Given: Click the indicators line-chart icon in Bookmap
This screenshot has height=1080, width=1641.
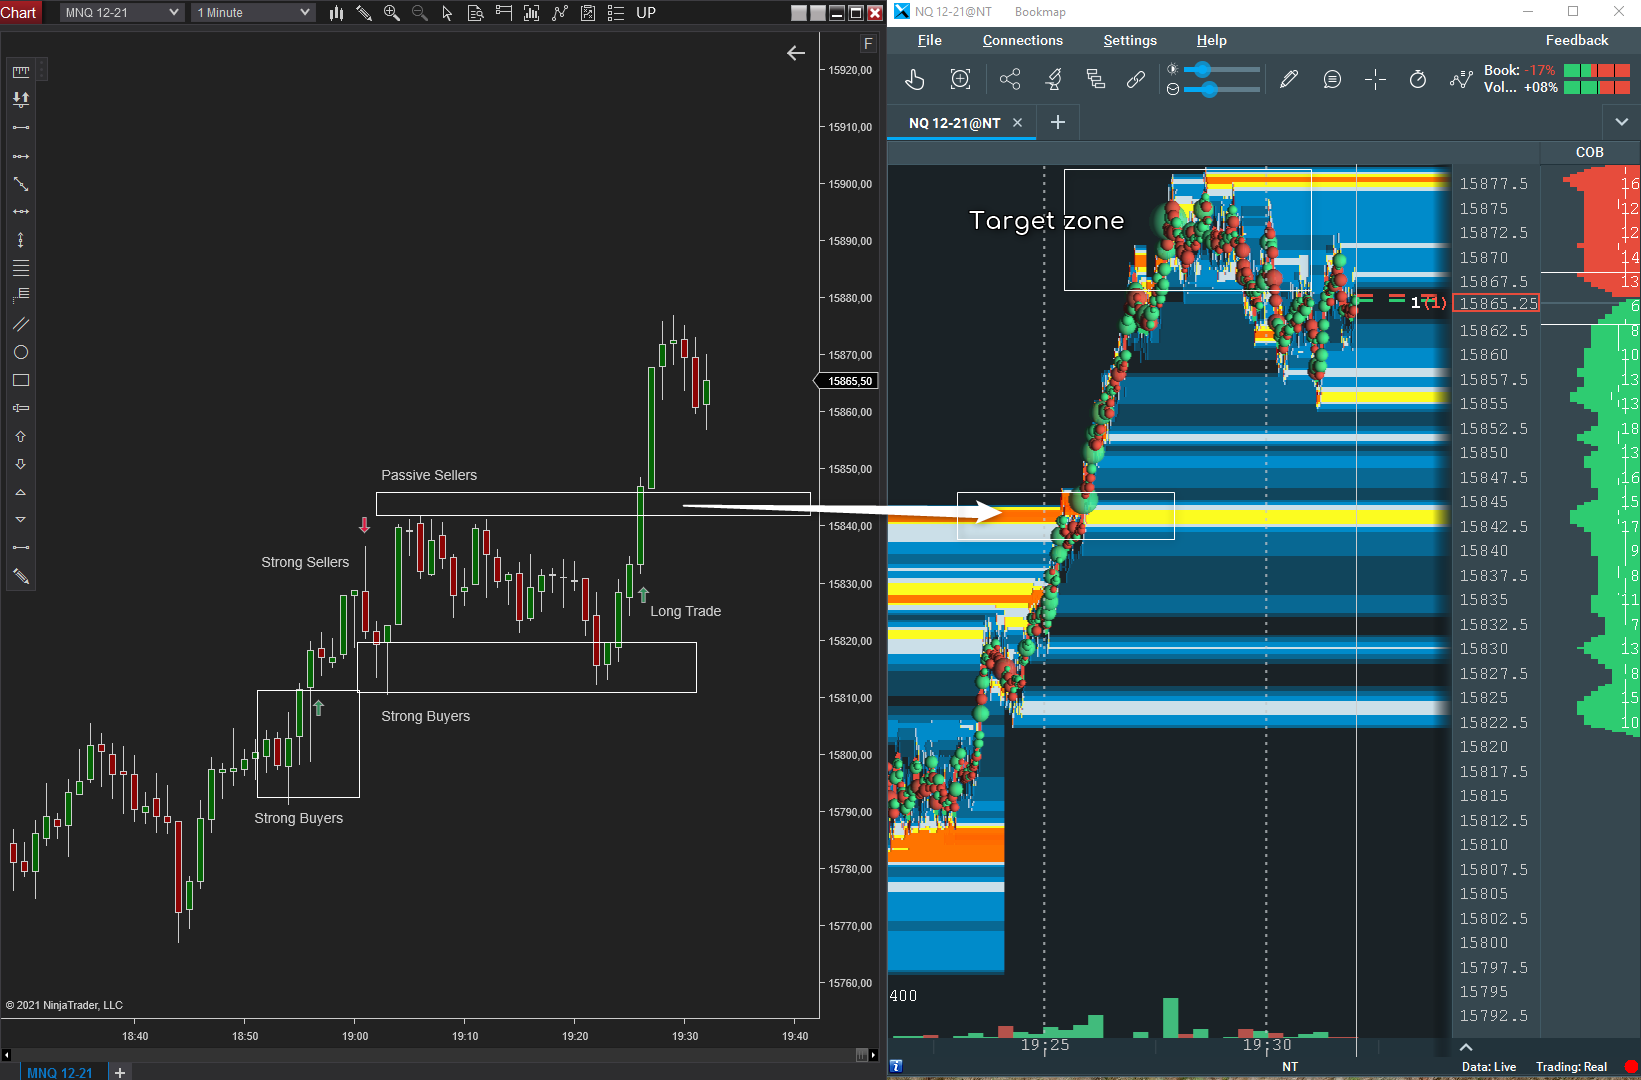Looking at the screenshot, I should [1461, 79].
